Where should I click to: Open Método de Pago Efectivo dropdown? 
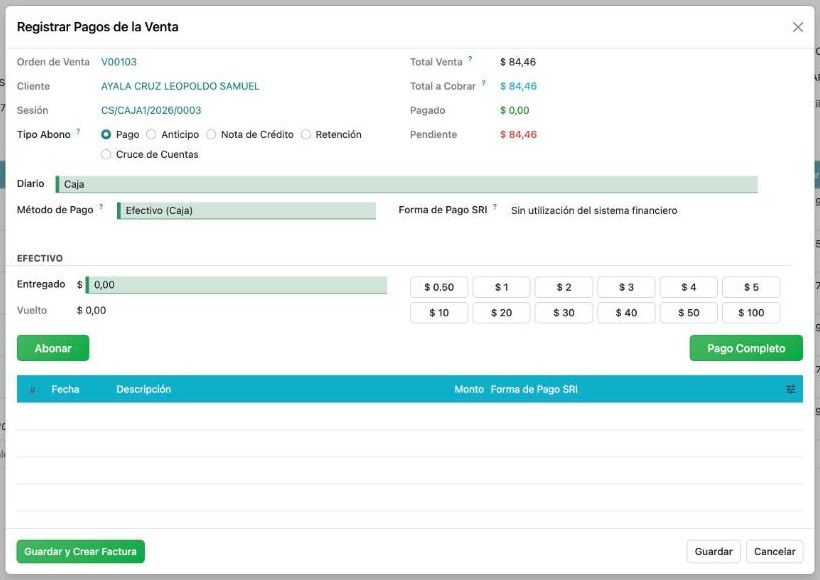click(x=246, y=211)
